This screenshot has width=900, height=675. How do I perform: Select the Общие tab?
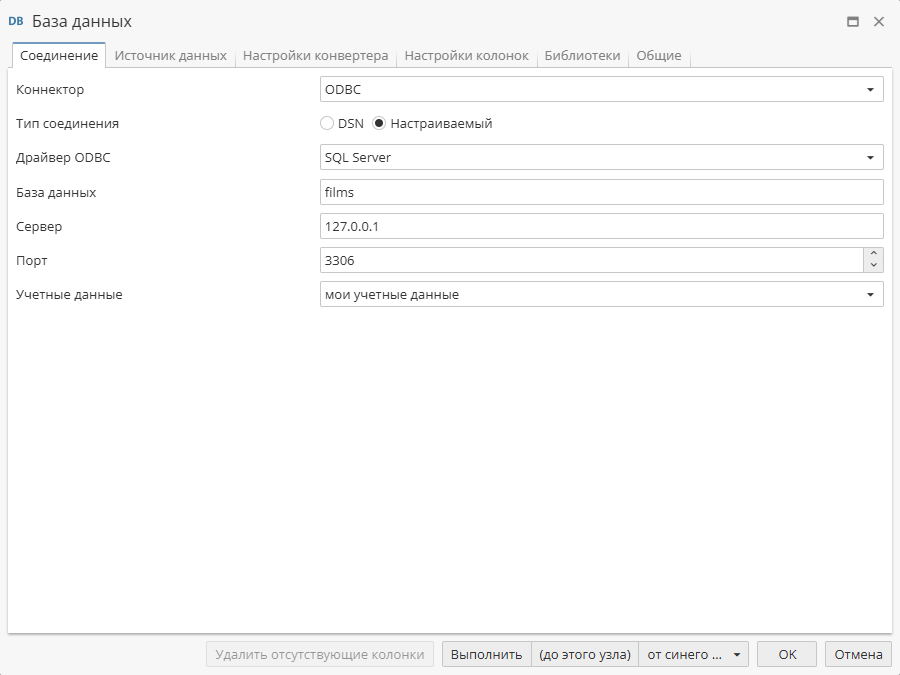[658, 56]
